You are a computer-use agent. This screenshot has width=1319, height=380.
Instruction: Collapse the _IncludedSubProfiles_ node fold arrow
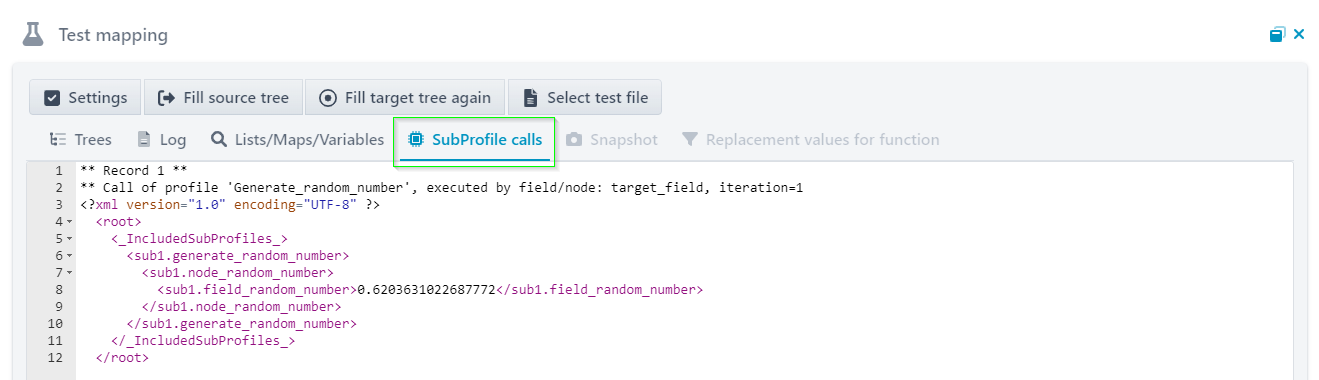click(70, 238)
